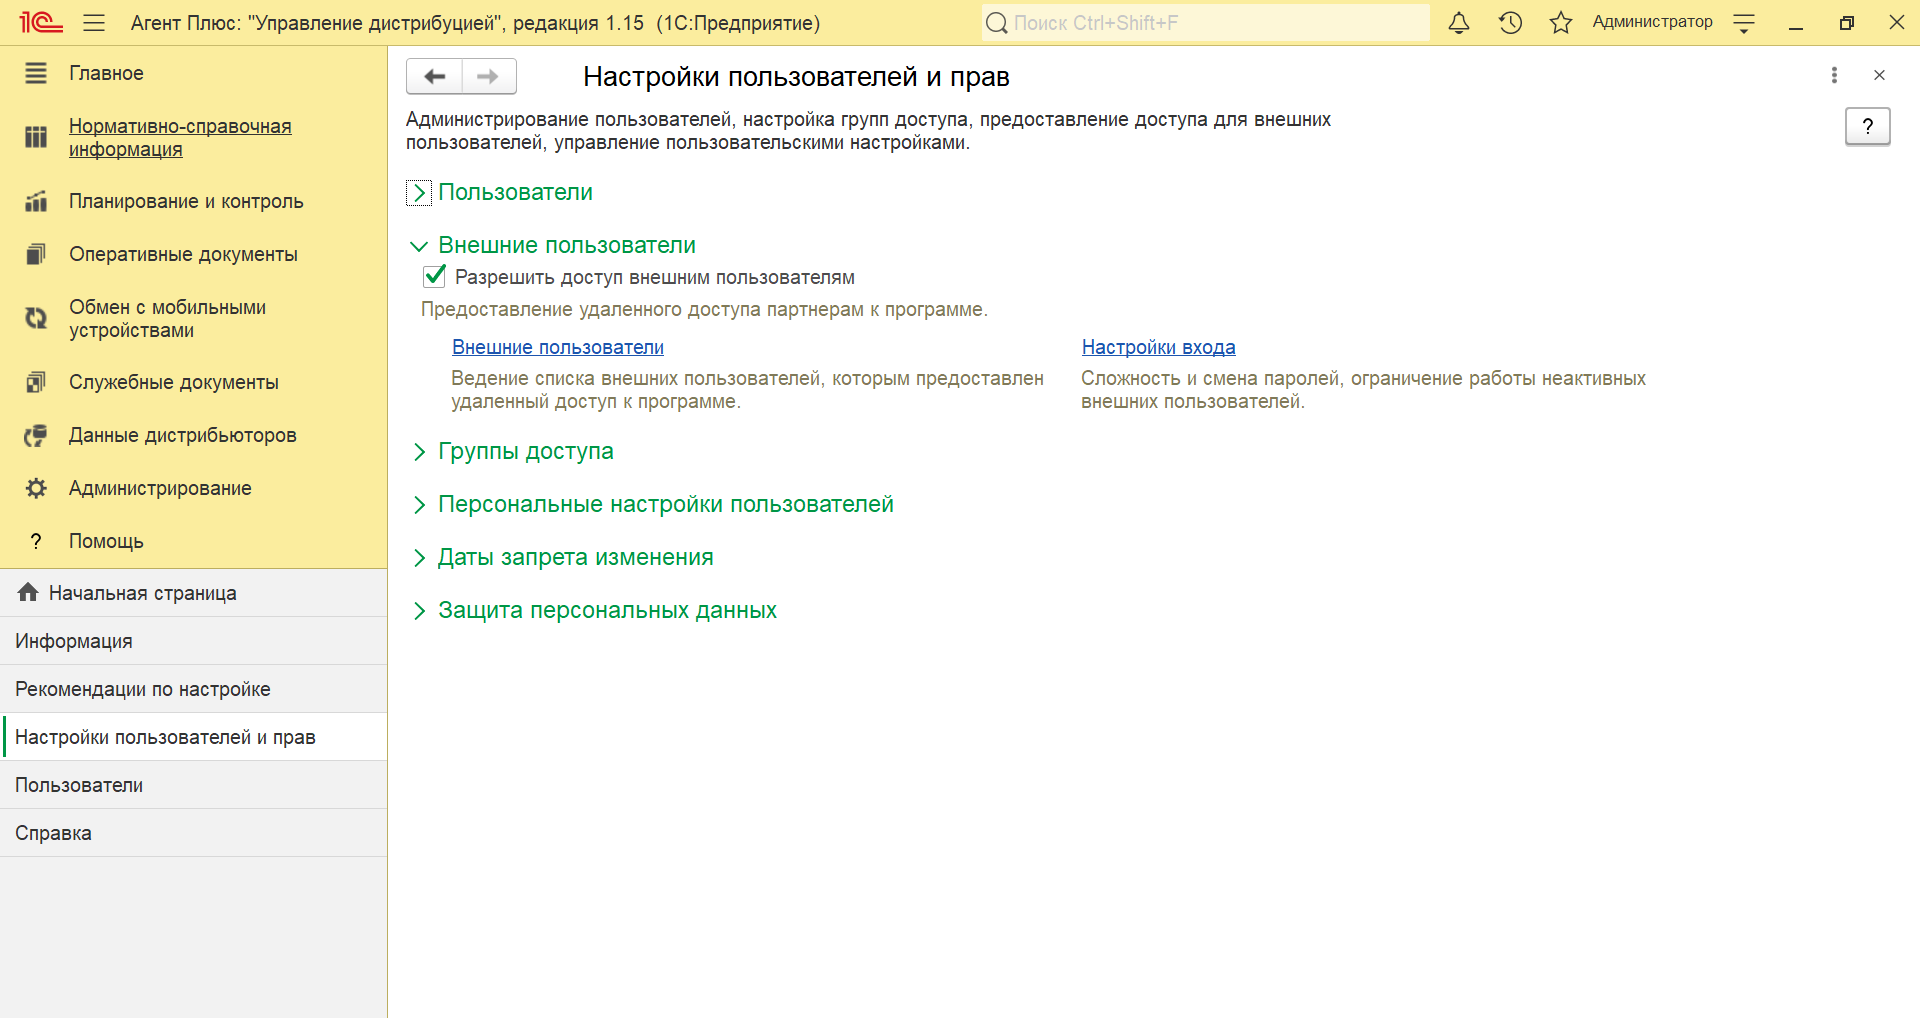Select Настройки пользователей и прав tab
The width and height of the screenshot is (1920, 1018).
click(x=193, y=737)
